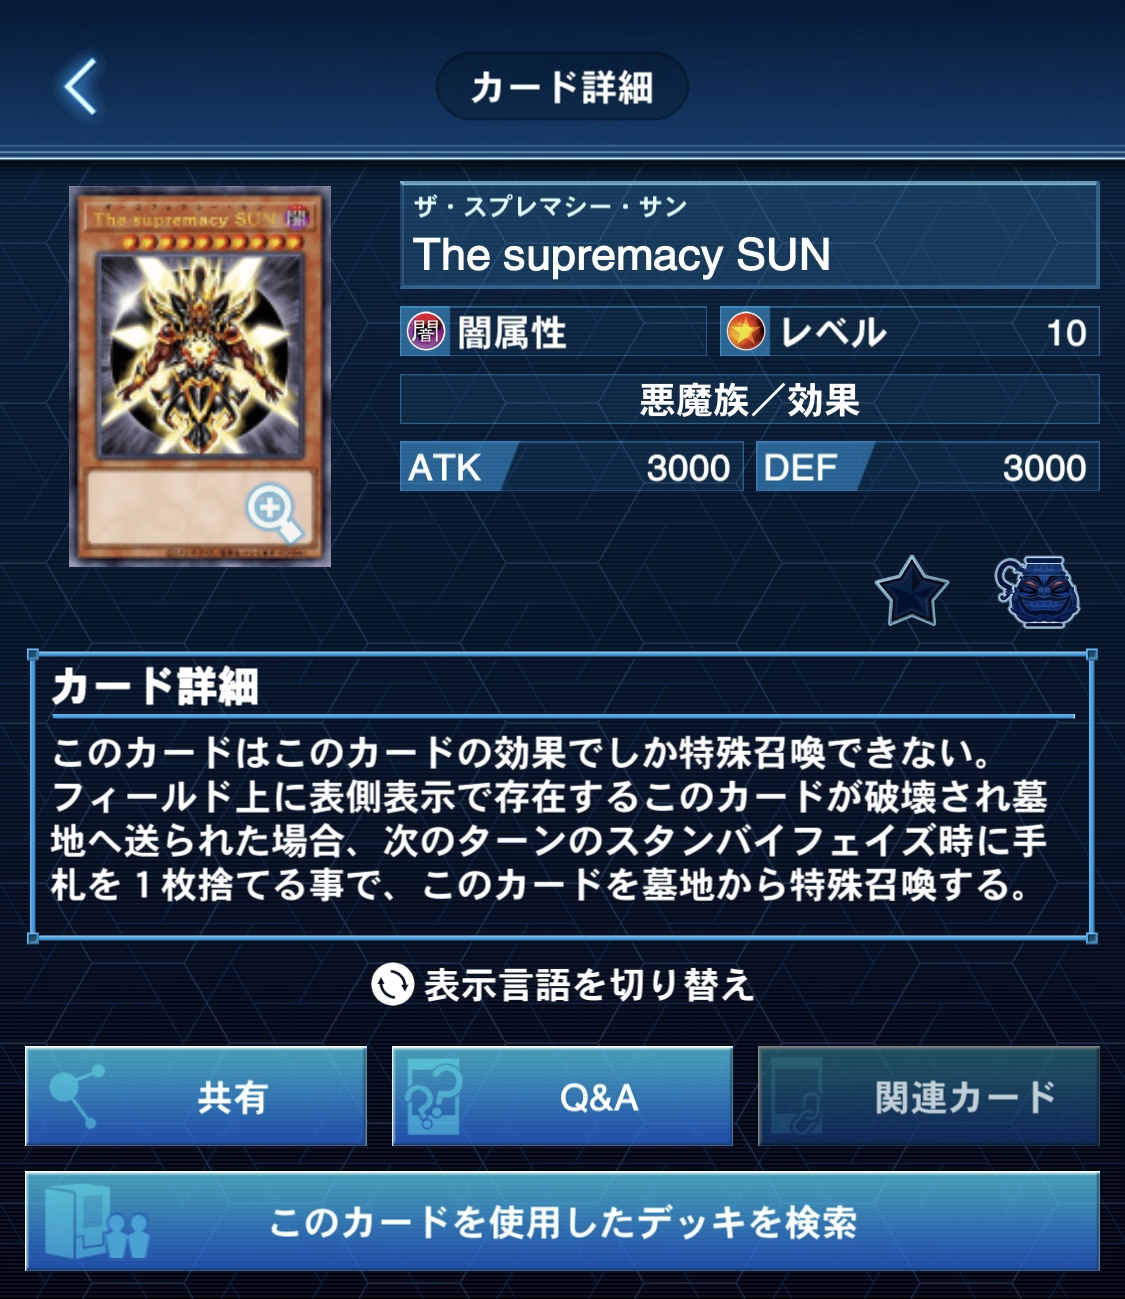Click the カード詳細 header title

coord(562,87)
